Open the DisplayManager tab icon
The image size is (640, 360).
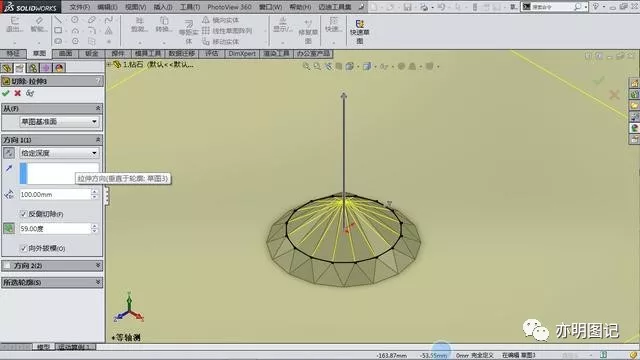[x=59, y=68]
